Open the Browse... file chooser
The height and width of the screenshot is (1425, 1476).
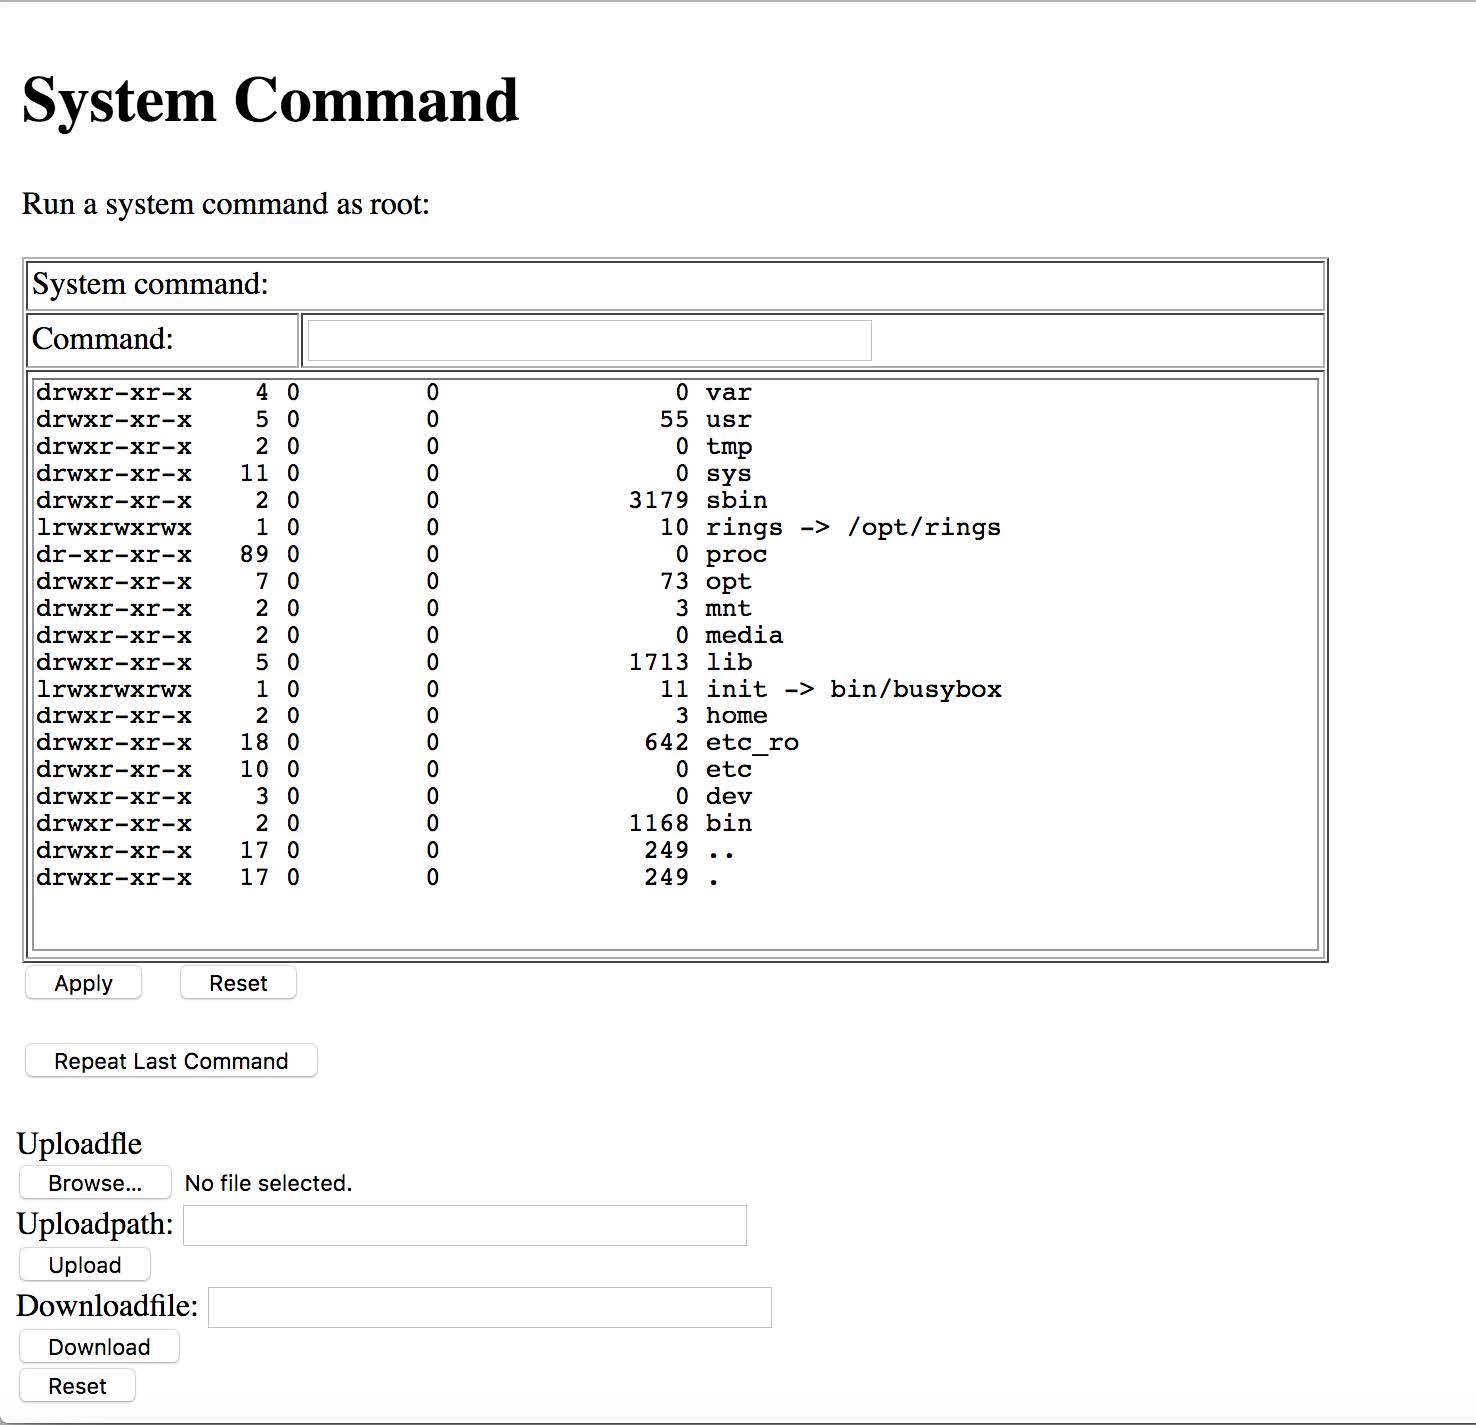tap(95, 1183)
